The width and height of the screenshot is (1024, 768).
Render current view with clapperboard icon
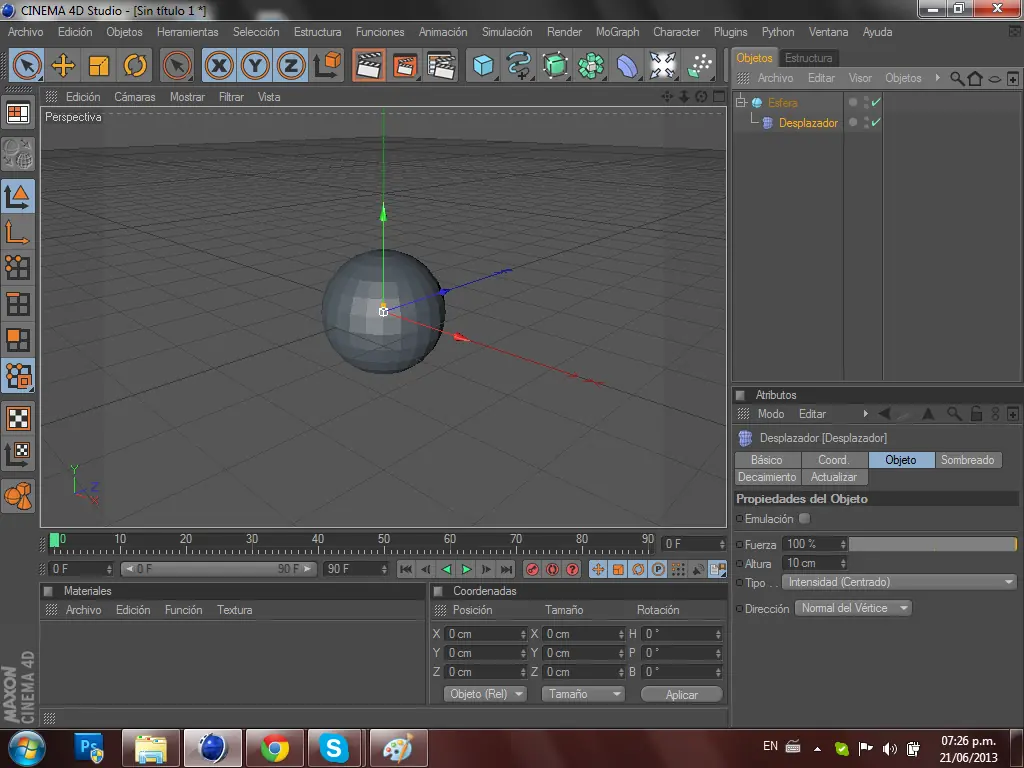point(369,65)
